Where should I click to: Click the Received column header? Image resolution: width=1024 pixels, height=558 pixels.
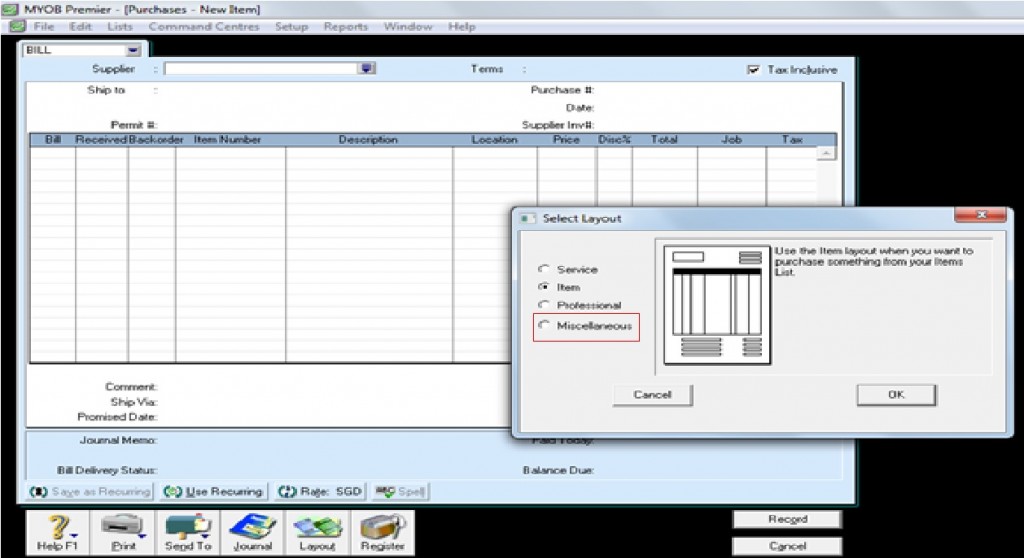coord(101,139)
